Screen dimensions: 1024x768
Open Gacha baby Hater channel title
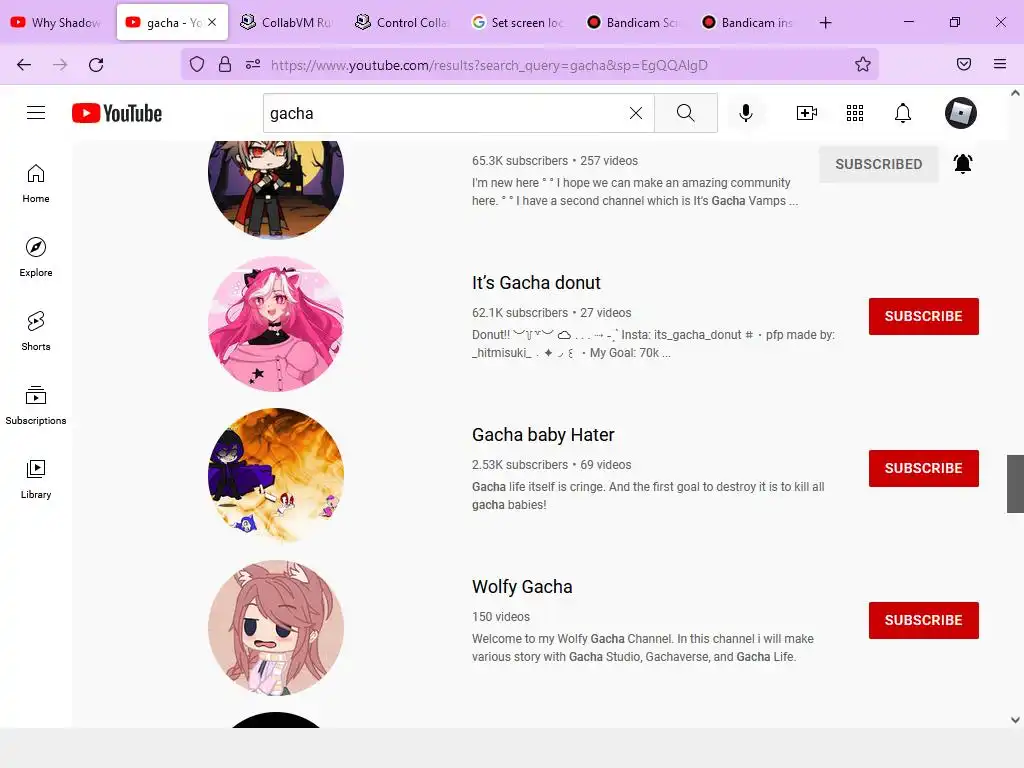pyautogui.click(x=543, y=435)
